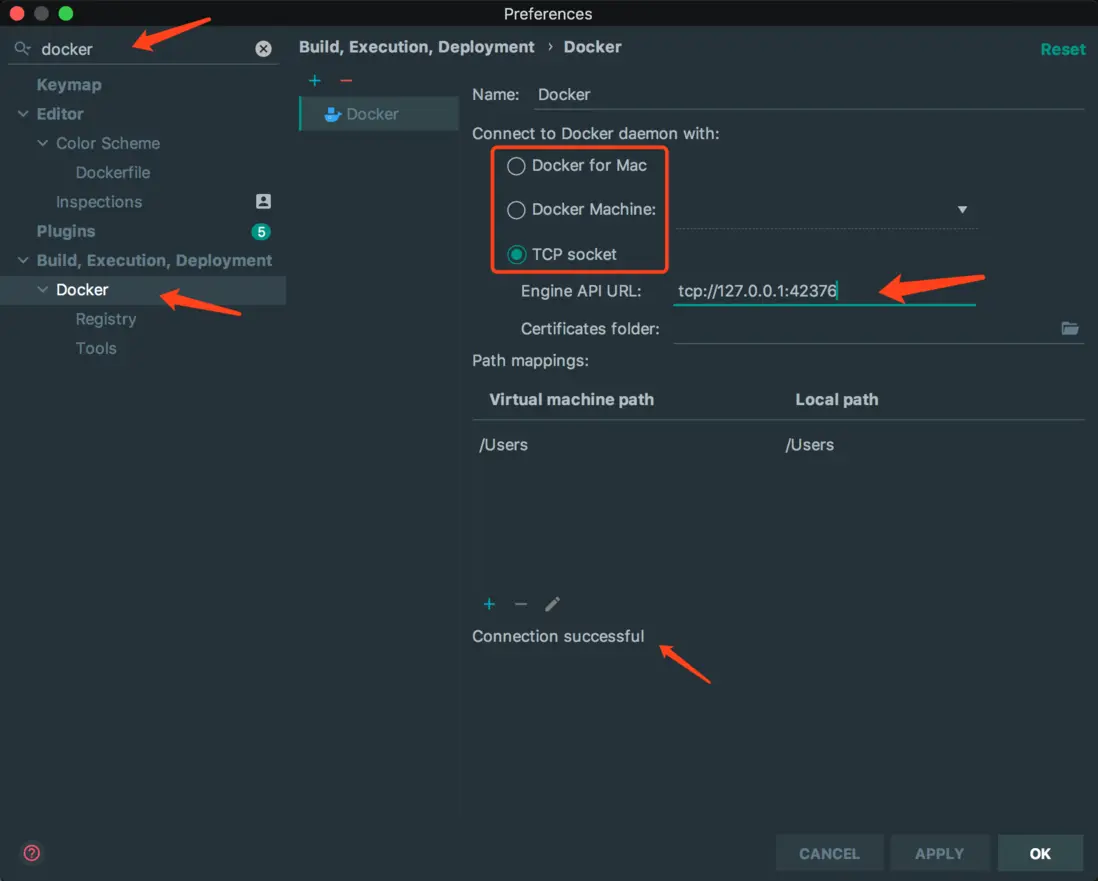This screenshot has height=881, width=1098.
Task: Select the Docker Machine option
Action: coord(582,209)
